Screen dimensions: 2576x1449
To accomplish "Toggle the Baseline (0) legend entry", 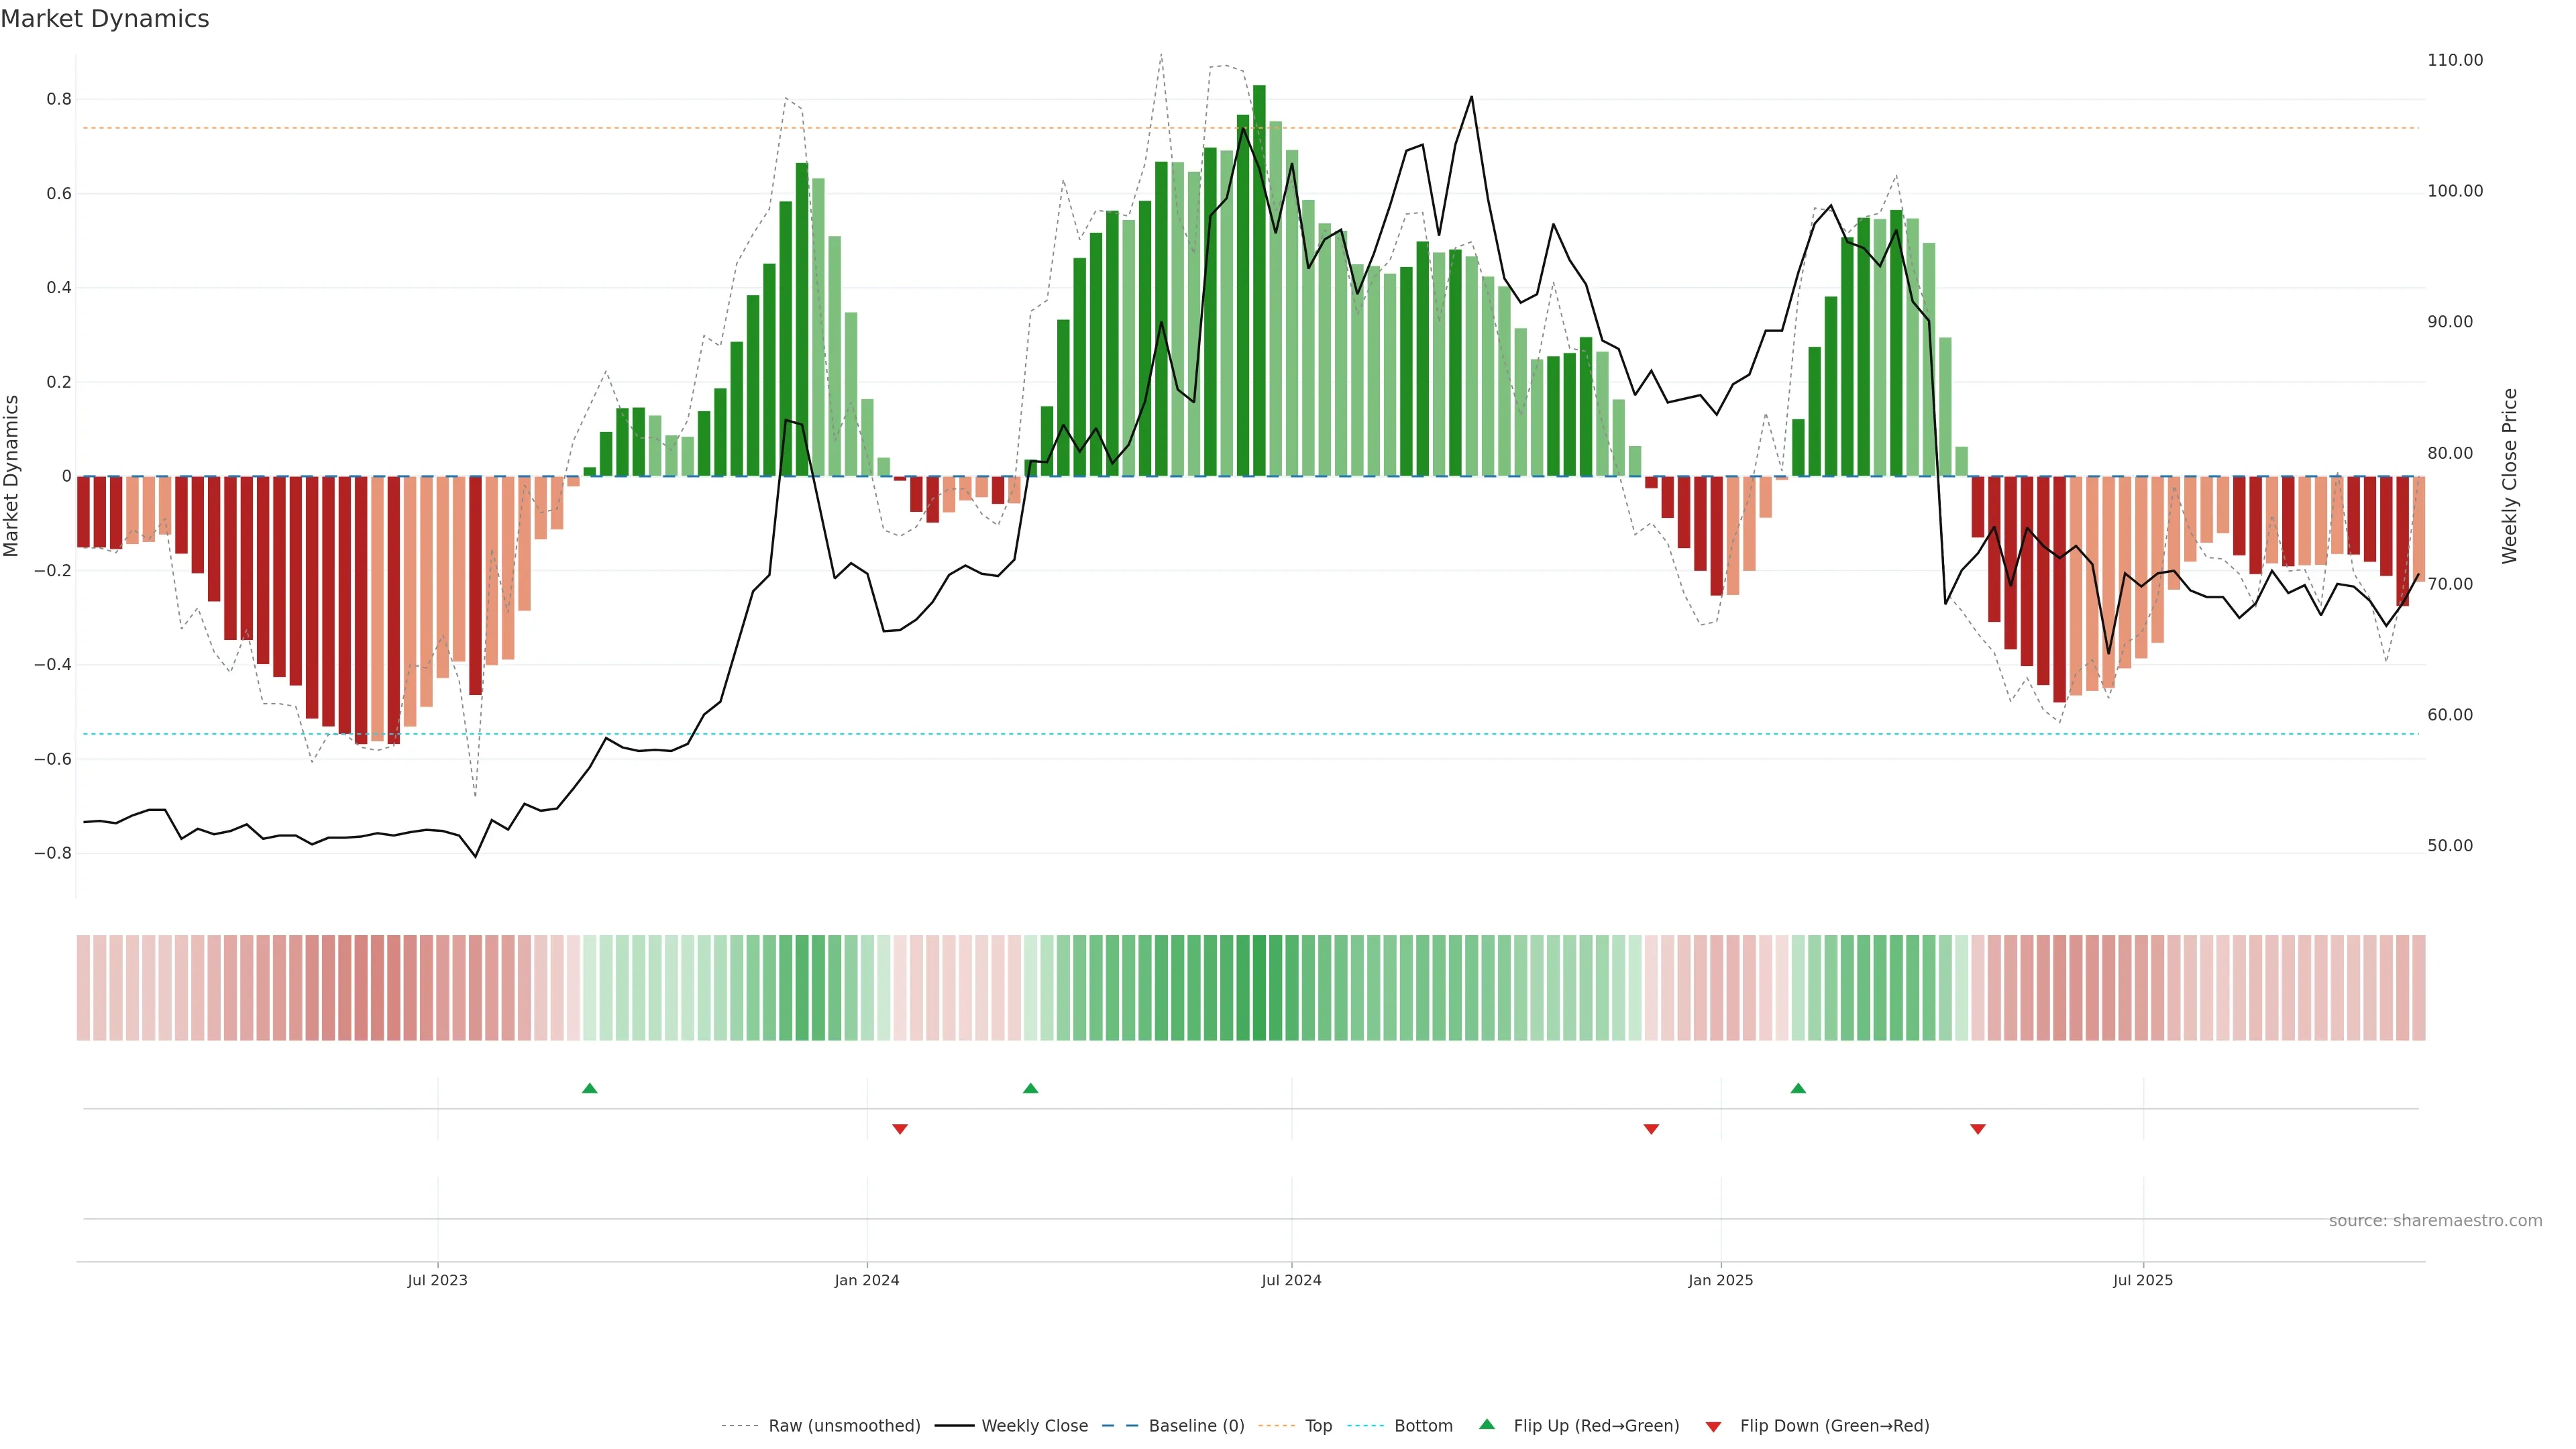I will (1196, 1426).
